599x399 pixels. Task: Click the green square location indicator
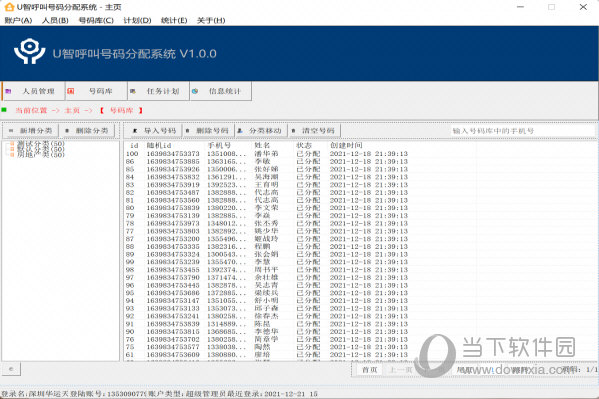point(4,110)
